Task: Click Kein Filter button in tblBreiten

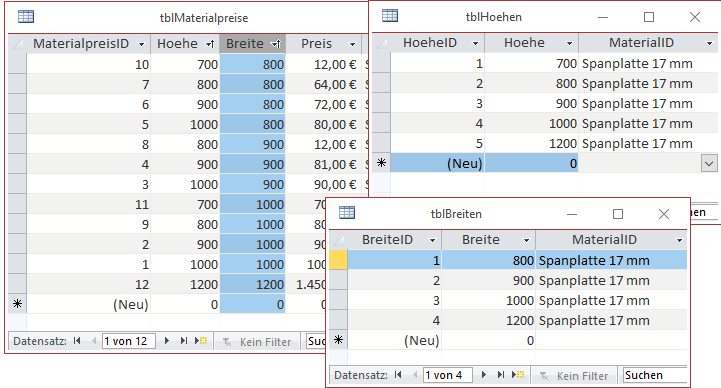Action: click(575, 376)
